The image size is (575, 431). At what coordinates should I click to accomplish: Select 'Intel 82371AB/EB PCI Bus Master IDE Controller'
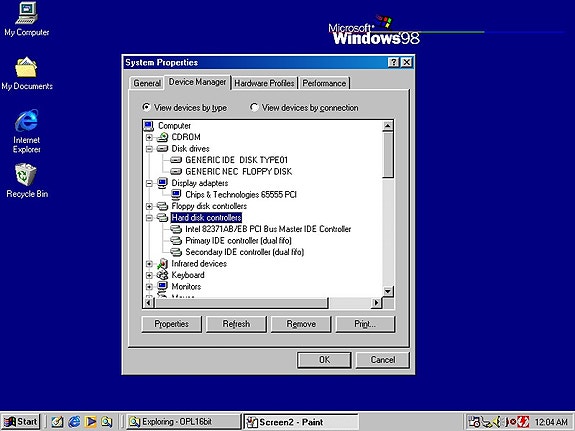click(268, 229)
